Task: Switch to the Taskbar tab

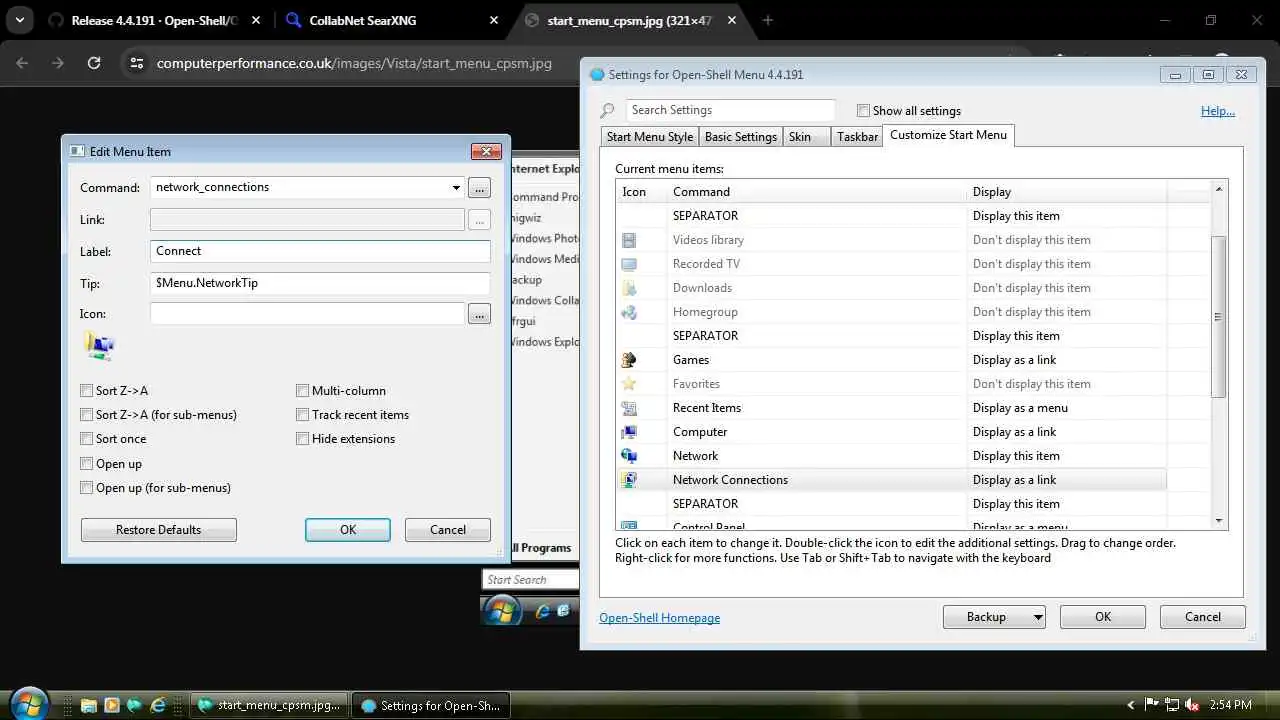Action: click(858, 137)
